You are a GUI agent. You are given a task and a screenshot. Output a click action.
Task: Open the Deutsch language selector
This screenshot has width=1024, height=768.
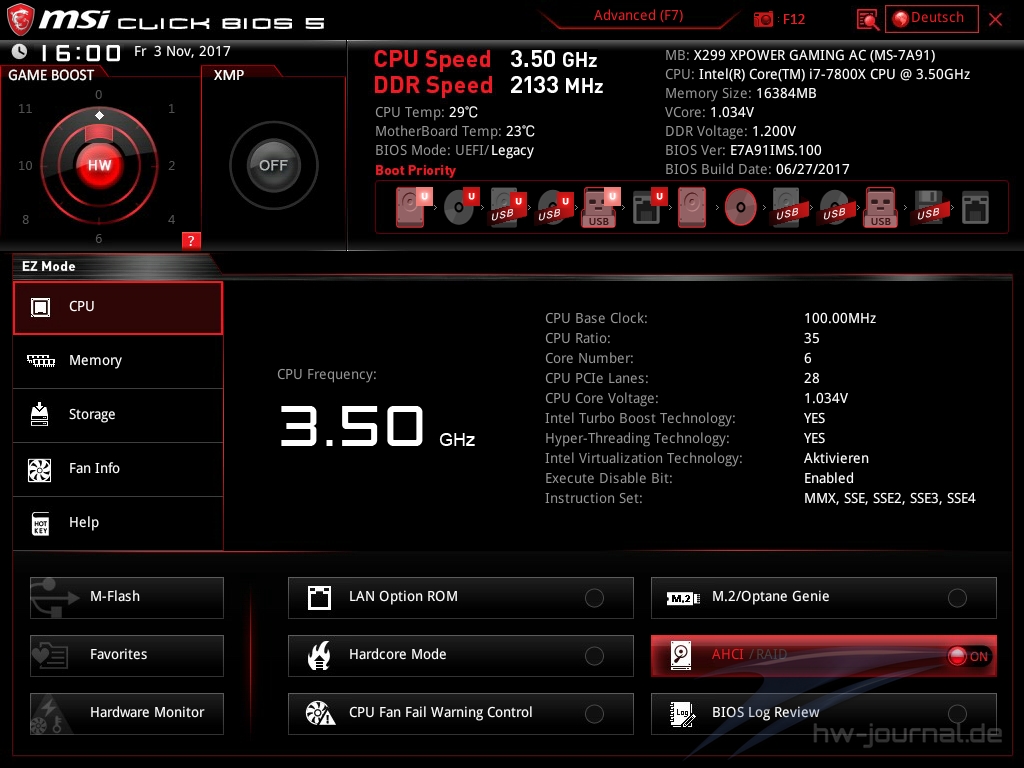(931, 18)
